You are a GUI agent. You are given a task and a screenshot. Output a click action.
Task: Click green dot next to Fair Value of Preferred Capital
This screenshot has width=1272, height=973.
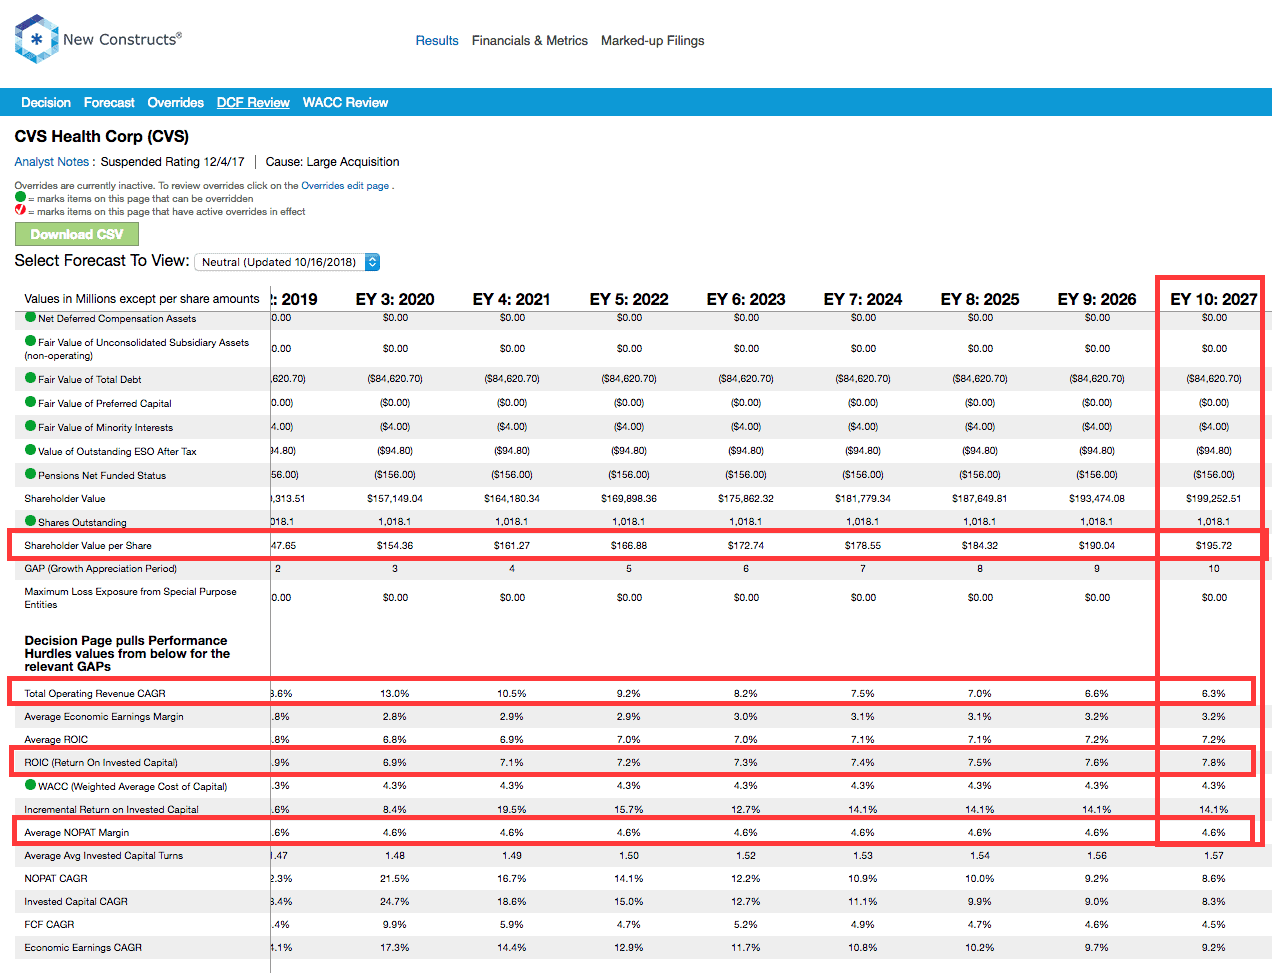point(30,402)
